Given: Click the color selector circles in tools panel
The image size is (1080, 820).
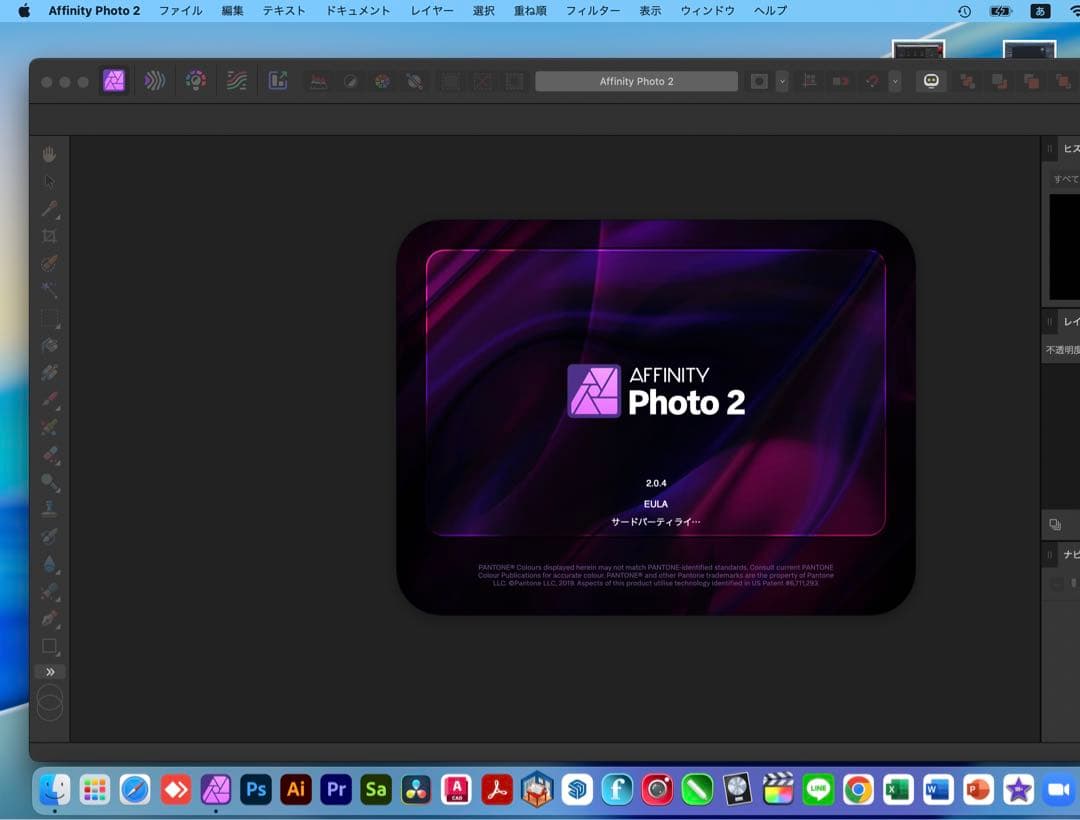Looking at the screenshot, I should [x=49, y=702].
